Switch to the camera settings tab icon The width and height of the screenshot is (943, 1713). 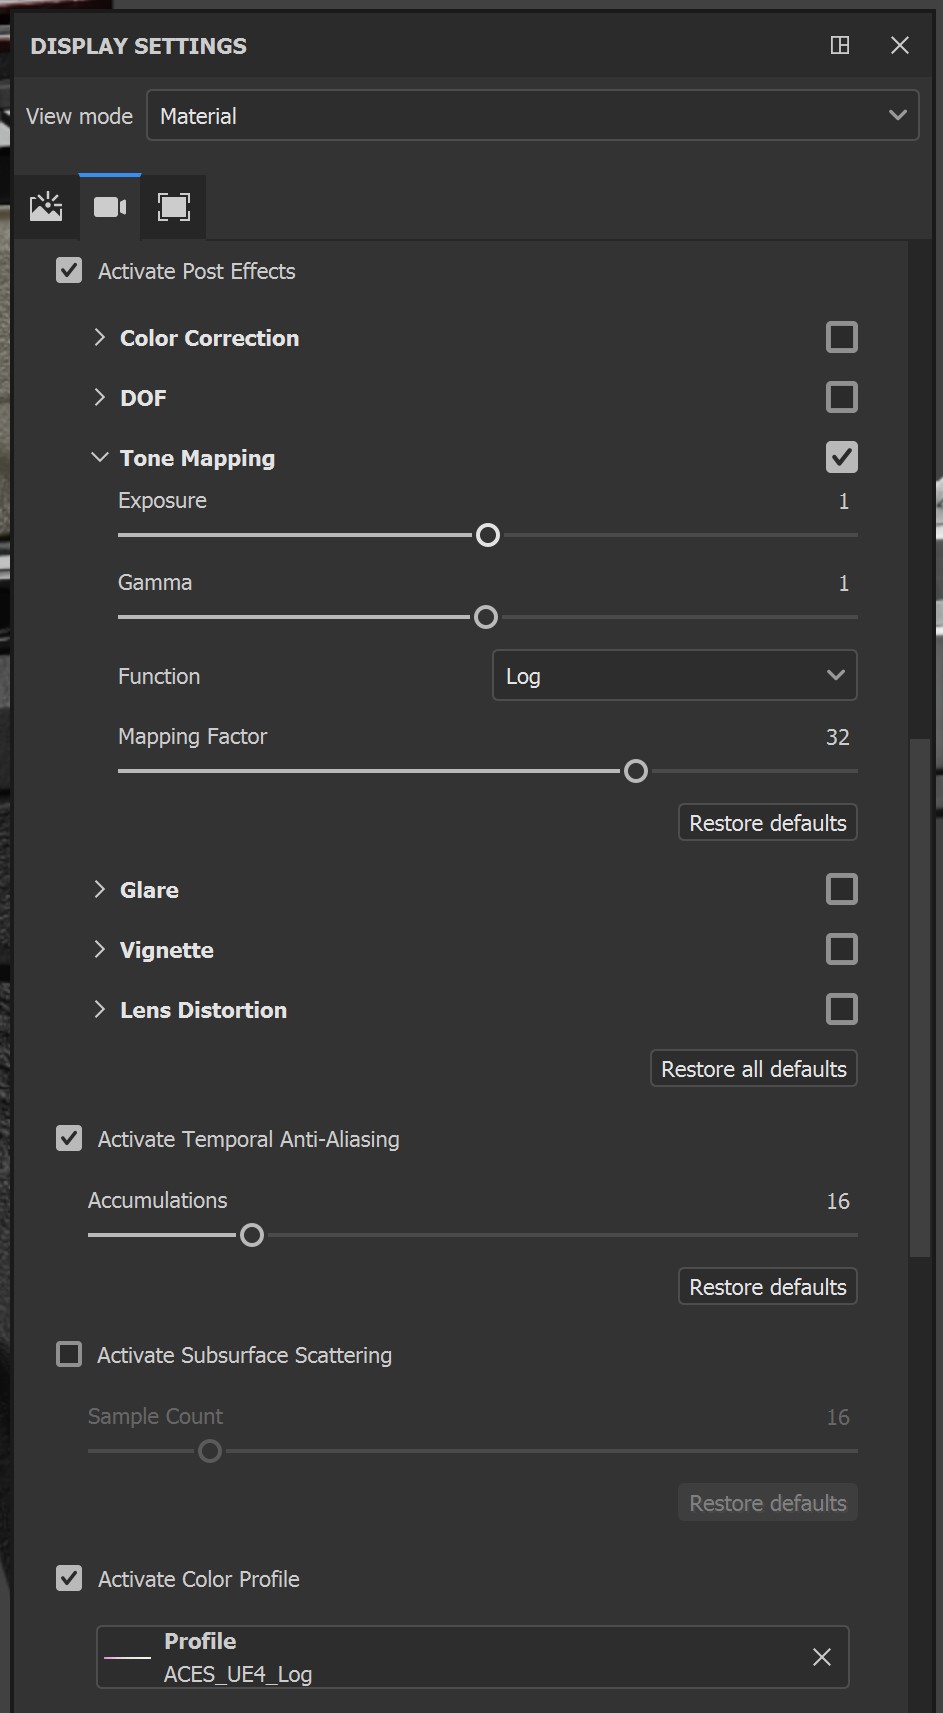click(110, 207)
